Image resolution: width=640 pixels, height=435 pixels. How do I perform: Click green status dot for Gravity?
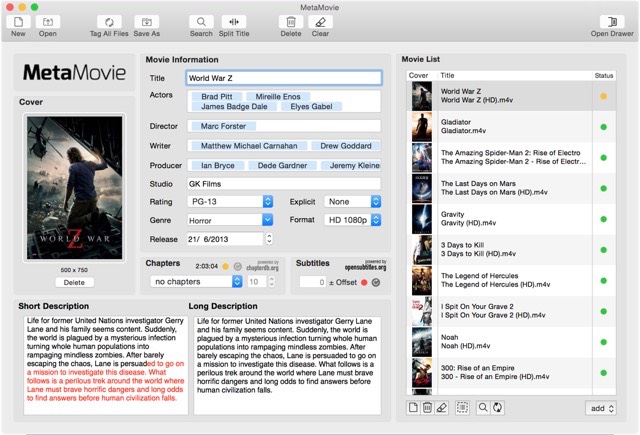[604, 219]
